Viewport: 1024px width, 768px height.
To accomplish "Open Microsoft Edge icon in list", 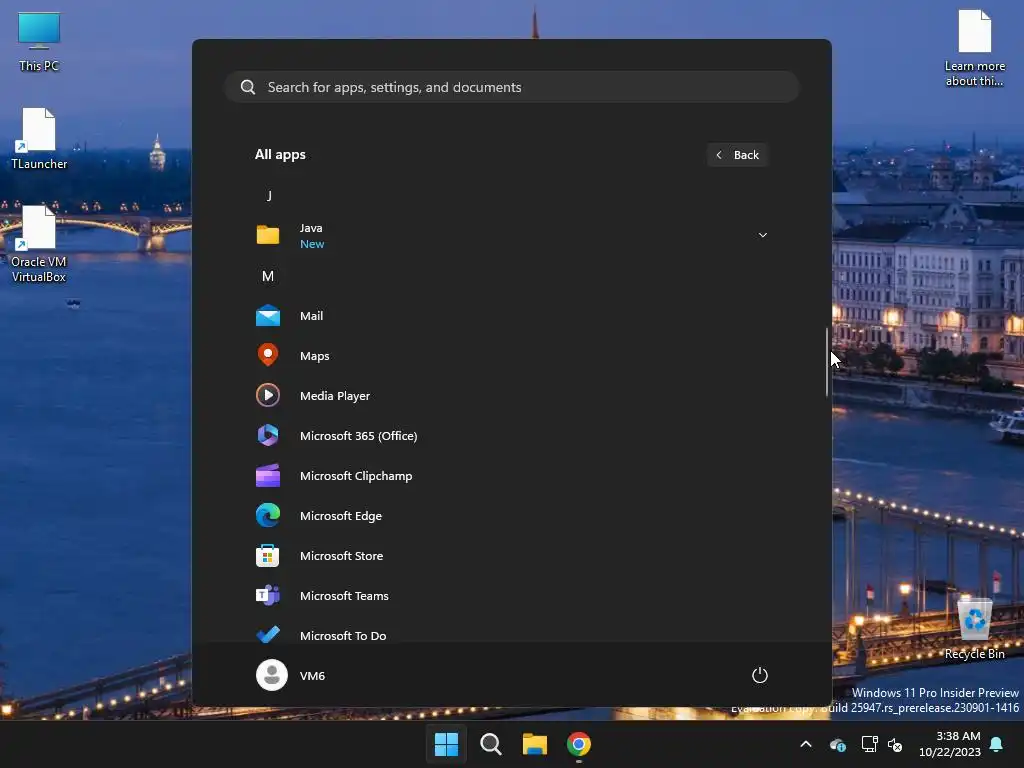I will pos(268,515).
